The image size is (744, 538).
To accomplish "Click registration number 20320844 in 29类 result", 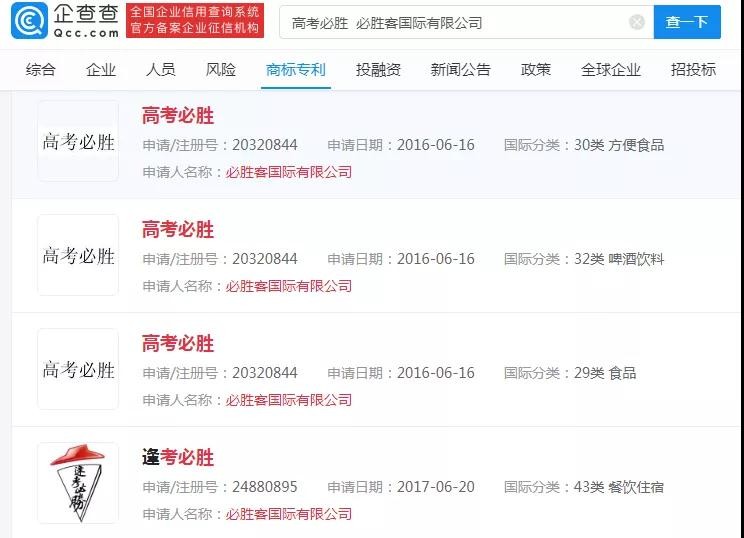I will click(x=265, y=373).
